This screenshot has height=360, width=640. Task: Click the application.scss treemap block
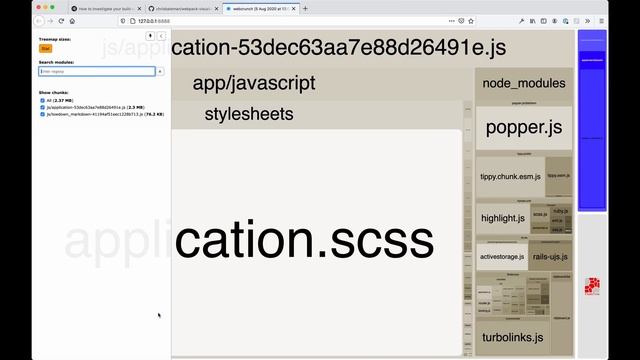[316, 242]
